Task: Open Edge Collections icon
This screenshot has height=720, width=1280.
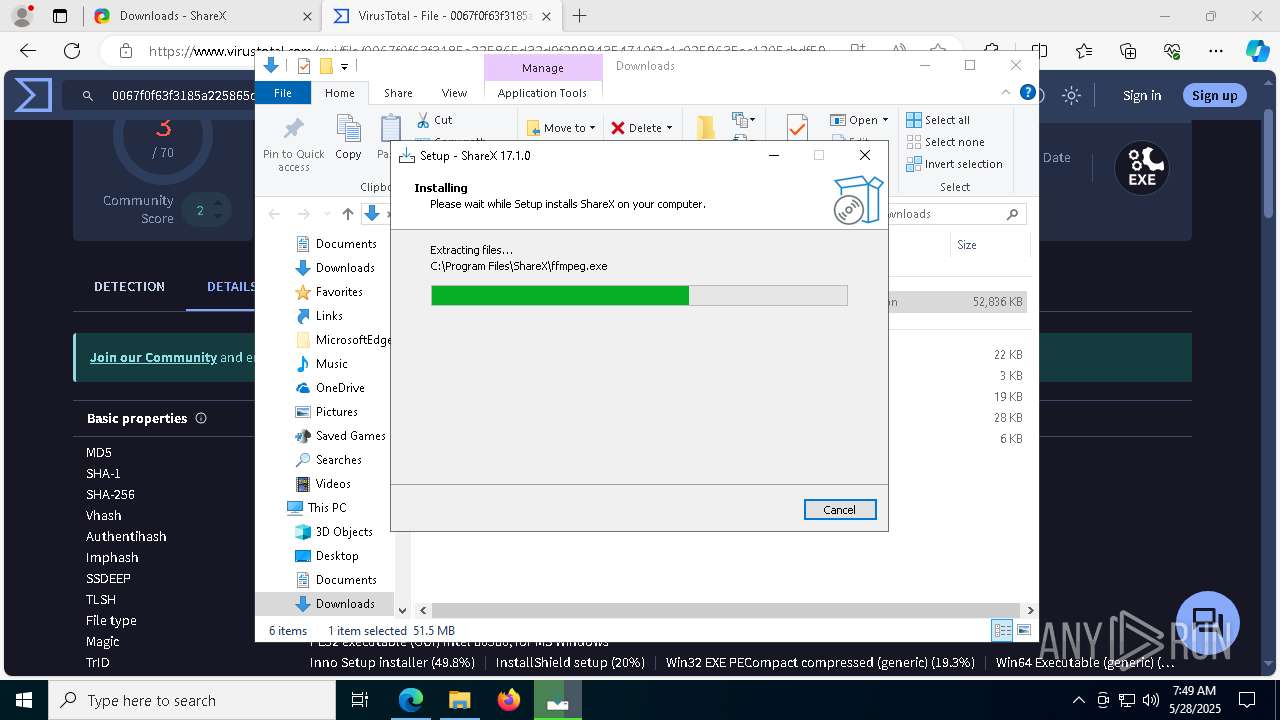Action: 1128,51
